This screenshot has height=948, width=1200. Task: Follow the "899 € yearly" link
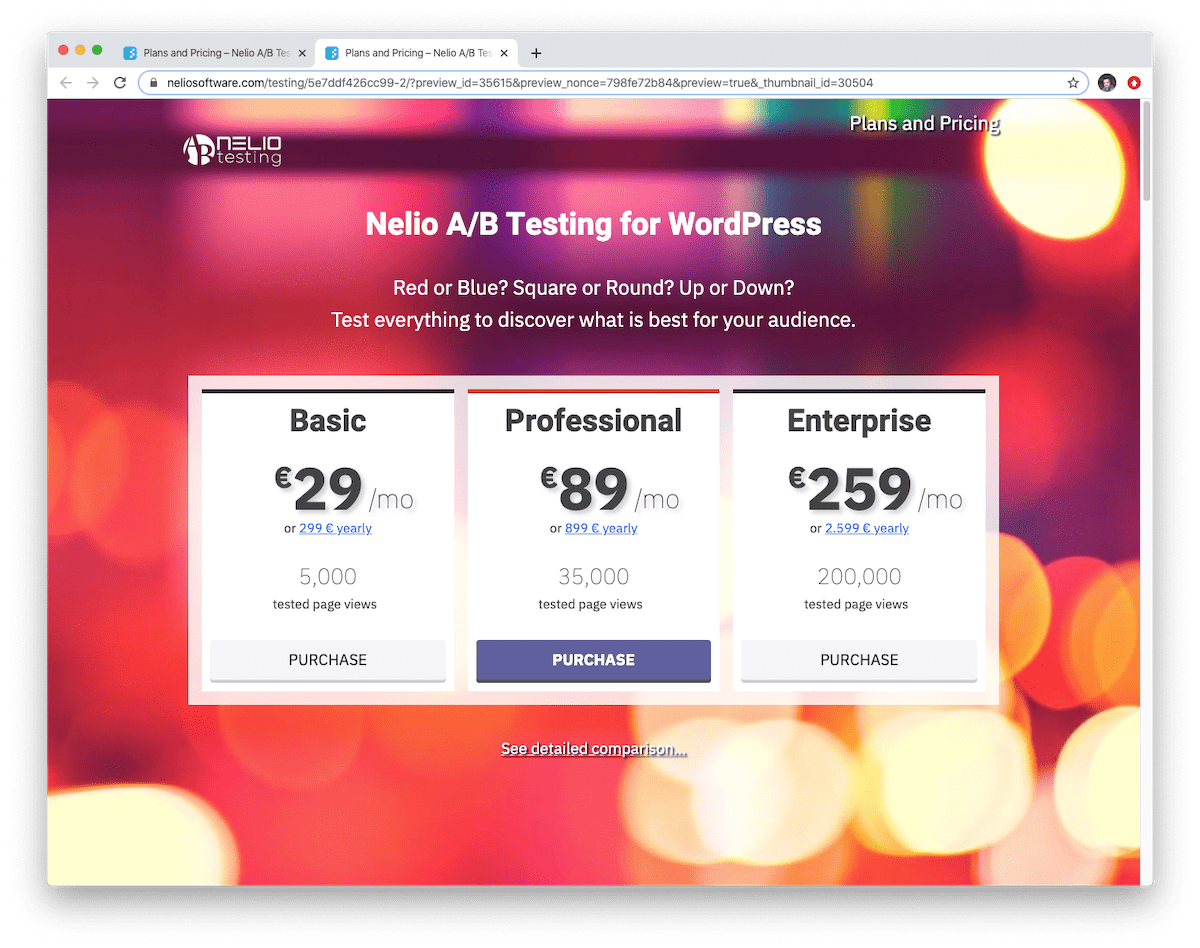tap(601, 528)
